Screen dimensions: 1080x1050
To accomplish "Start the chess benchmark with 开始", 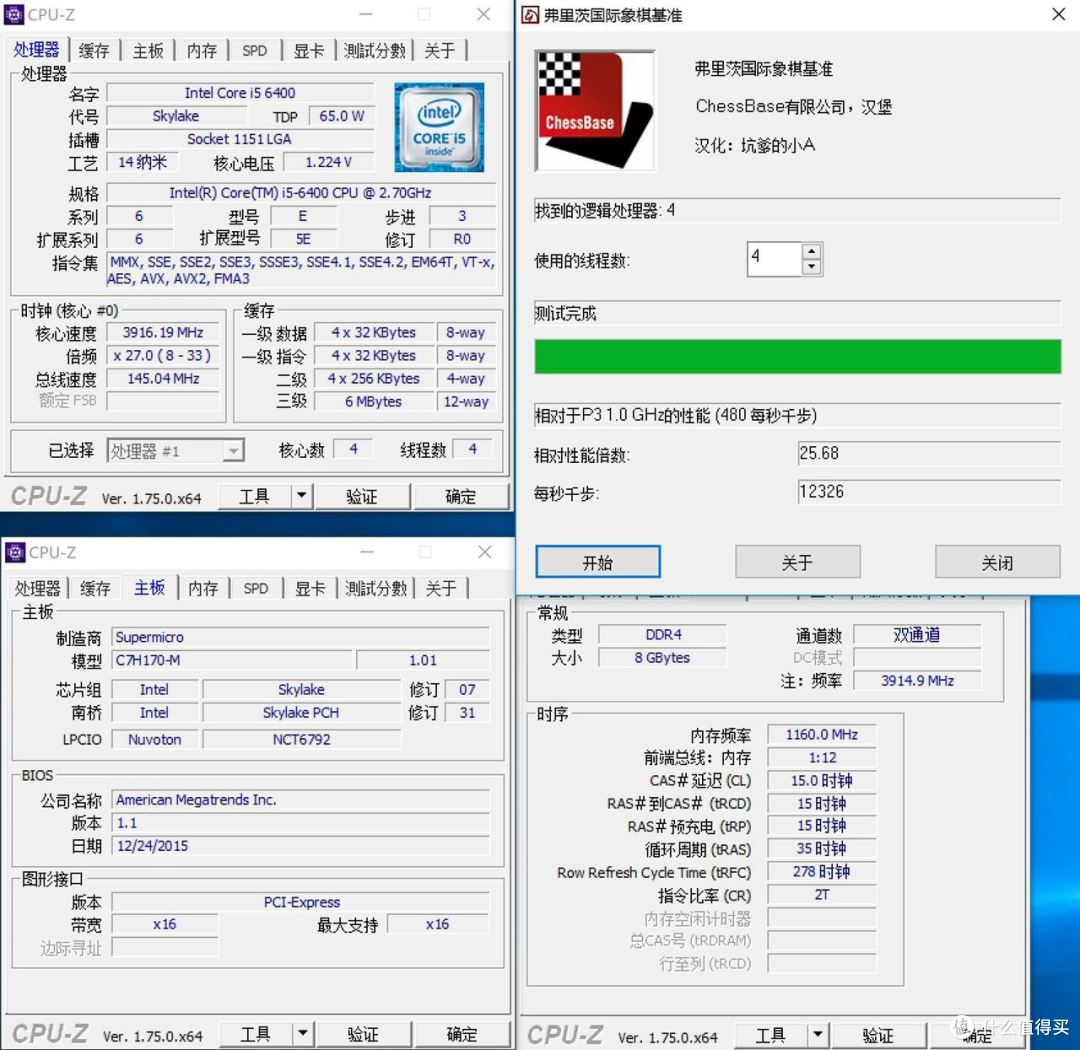I will pyautogui.click(x=598, y=562).
